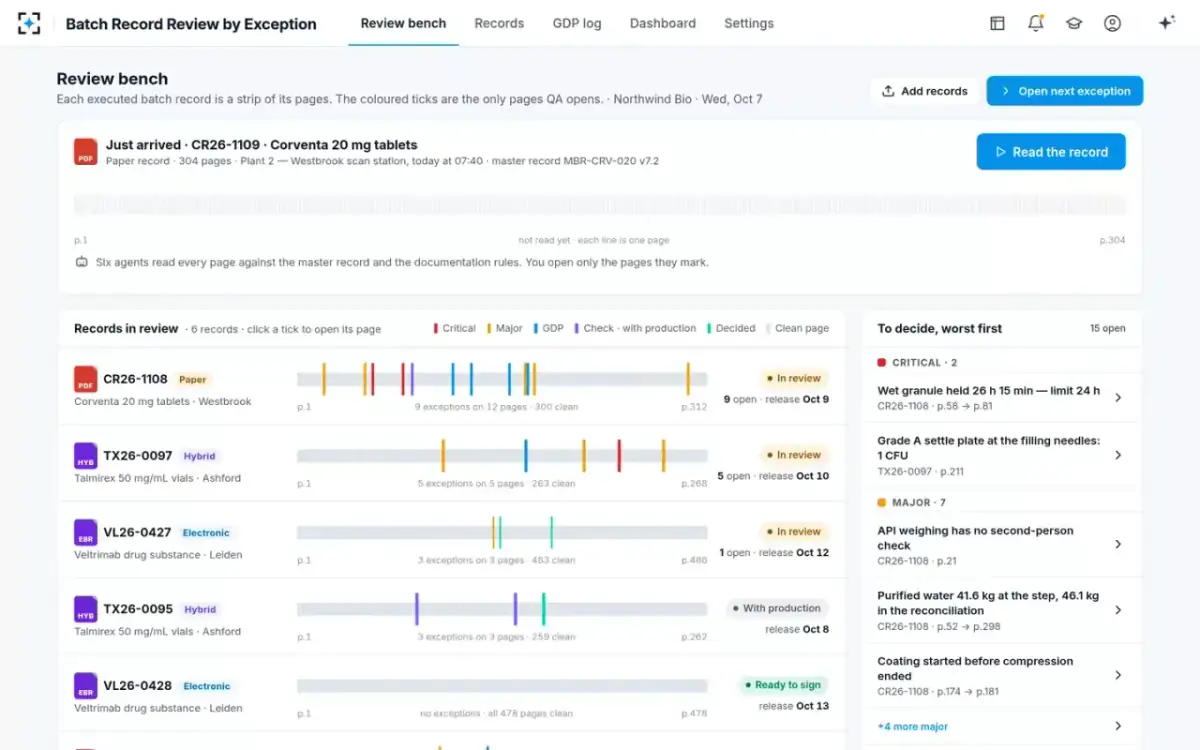The image size is (1200, 750).
Task: Expand Wet granule held 26 h chevron
Action: 1118,398
